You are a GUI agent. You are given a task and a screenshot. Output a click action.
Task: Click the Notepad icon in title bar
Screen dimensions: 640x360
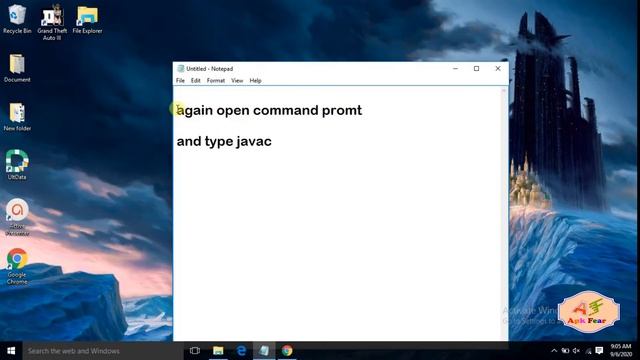click(x=181, y=69)
